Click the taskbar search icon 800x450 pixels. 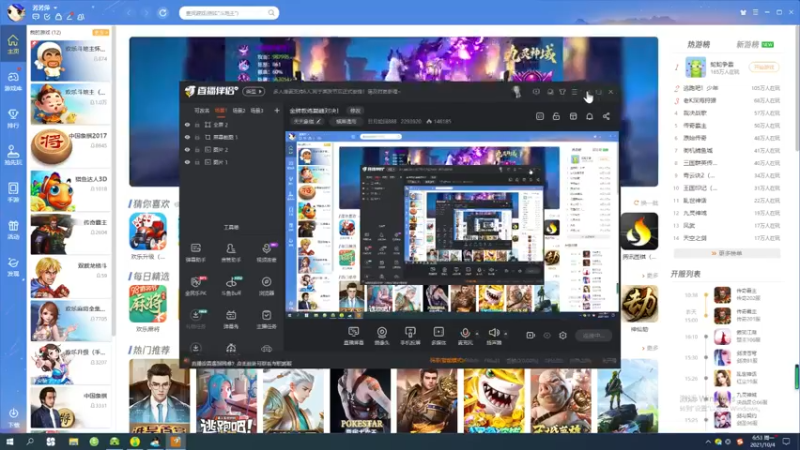(30, 442)
